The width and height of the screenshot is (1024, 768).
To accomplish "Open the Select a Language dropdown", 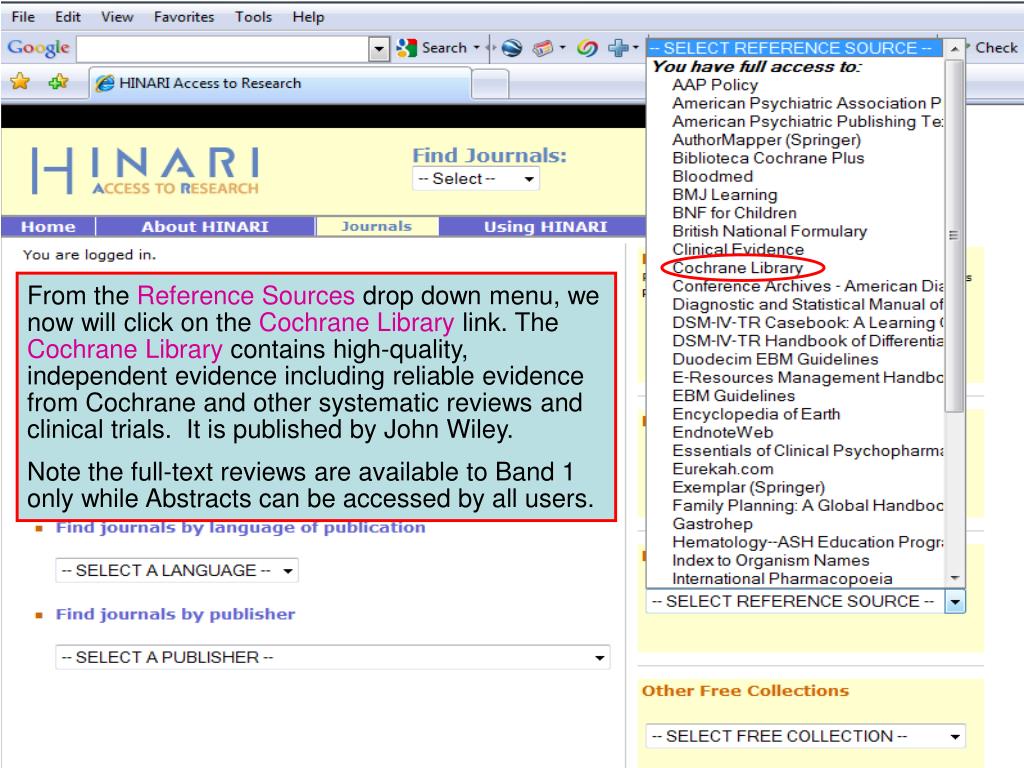I will (x=177, y=570).
